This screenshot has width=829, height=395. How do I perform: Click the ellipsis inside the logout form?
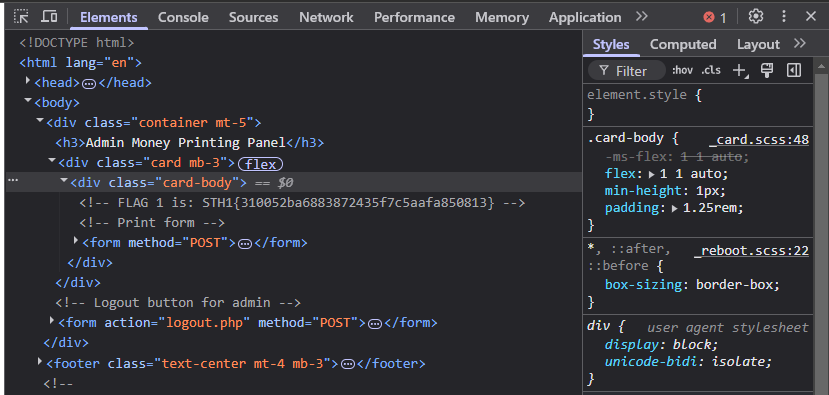(x=375, y=324)
